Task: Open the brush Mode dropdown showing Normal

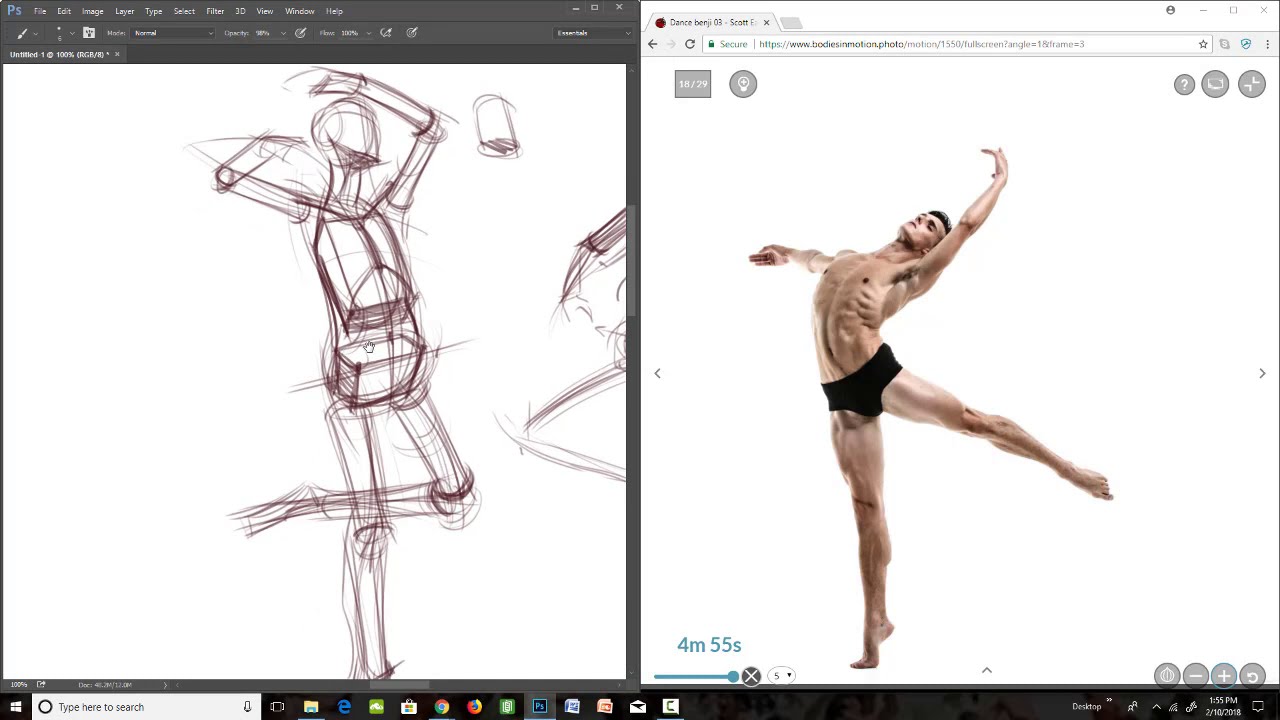Action: point(173,33)
